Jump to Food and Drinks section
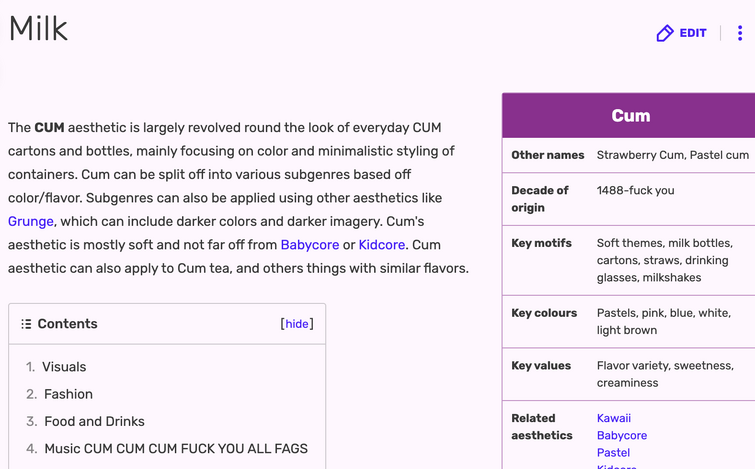The height and width of the screenshot is (469, 755). [x=94, y=422]
